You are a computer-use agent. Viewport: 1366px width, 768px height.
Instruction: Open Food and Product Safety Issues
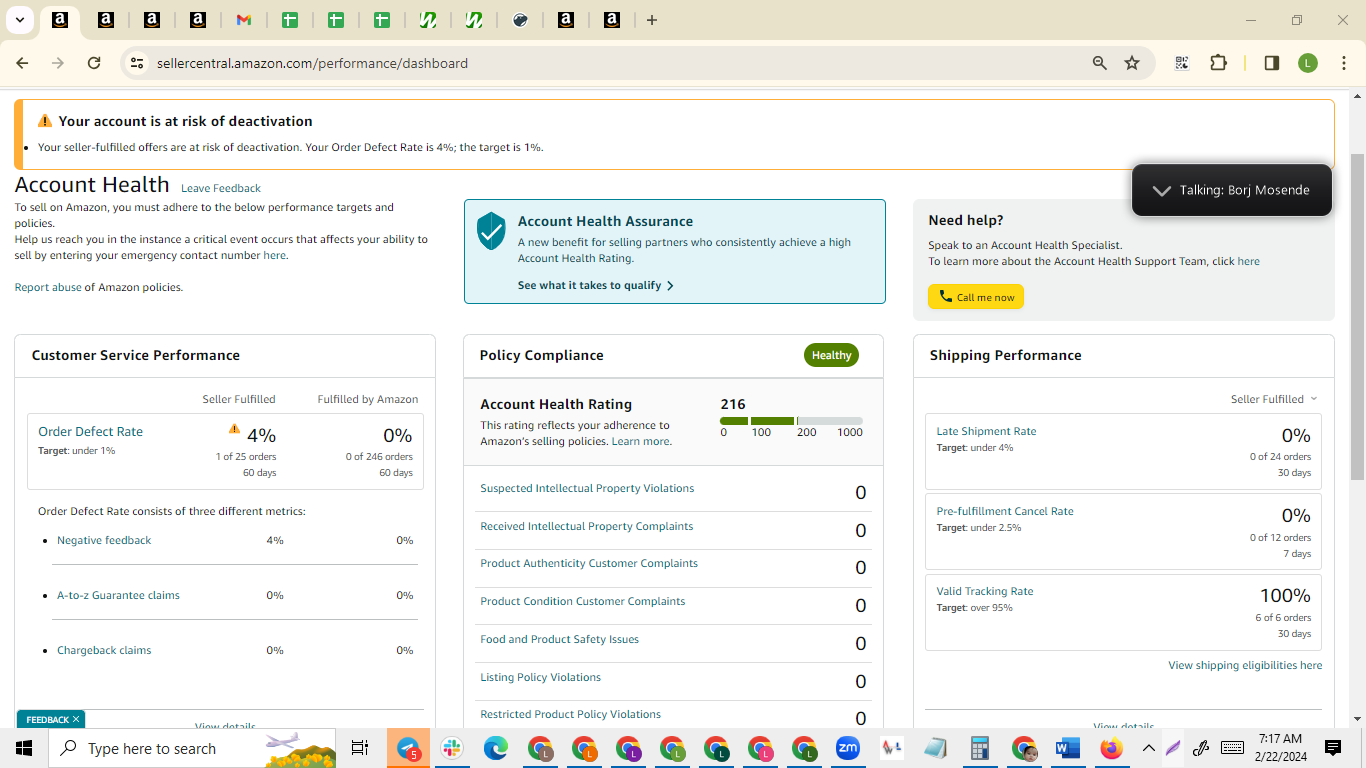(x=559, y=639)
